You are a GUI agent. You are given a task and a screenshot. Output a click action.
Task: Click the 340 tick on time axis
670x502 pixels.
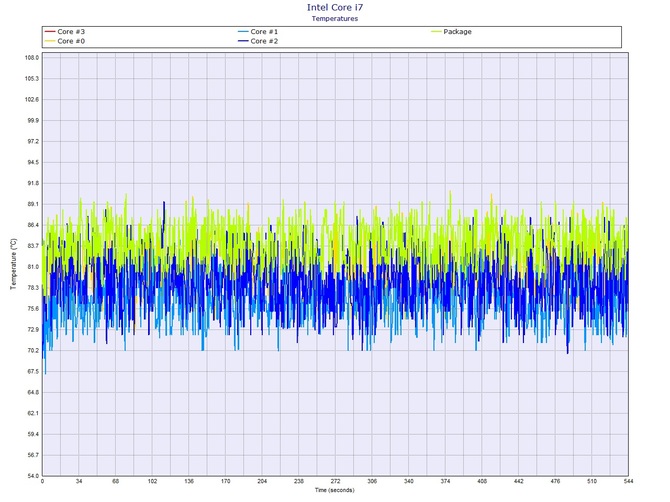click(408, 481)
